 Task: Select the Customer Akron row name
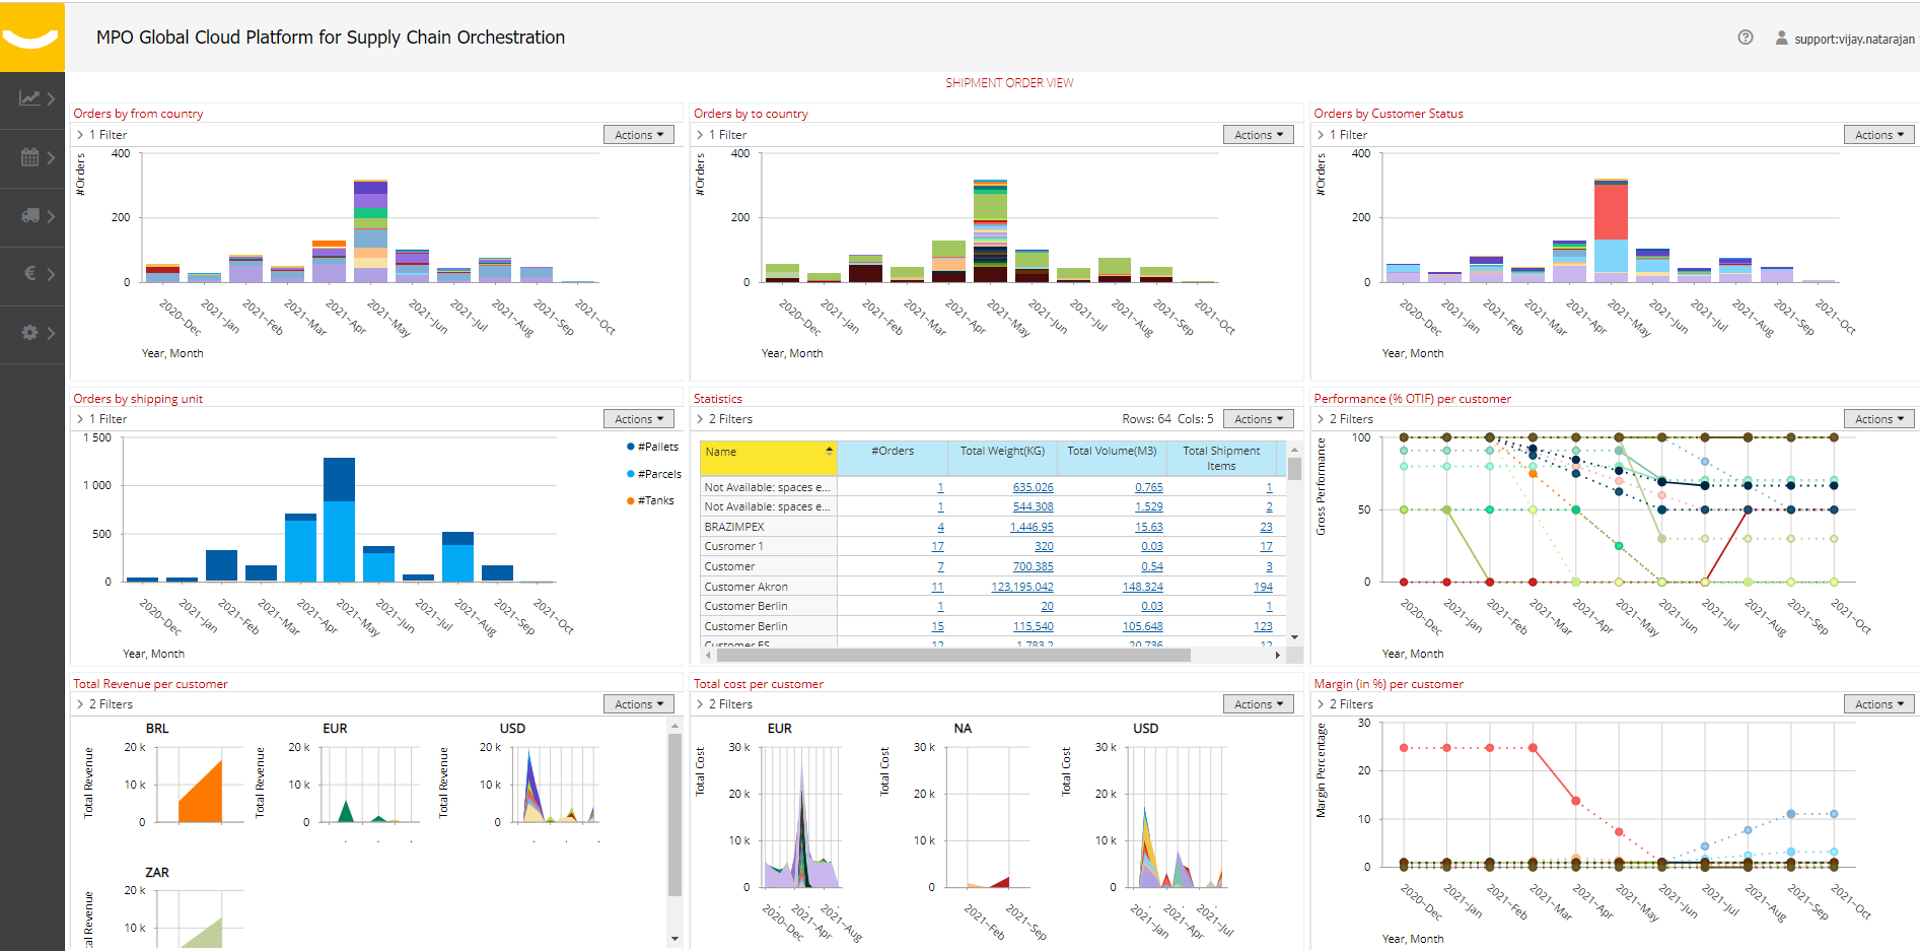746,587
